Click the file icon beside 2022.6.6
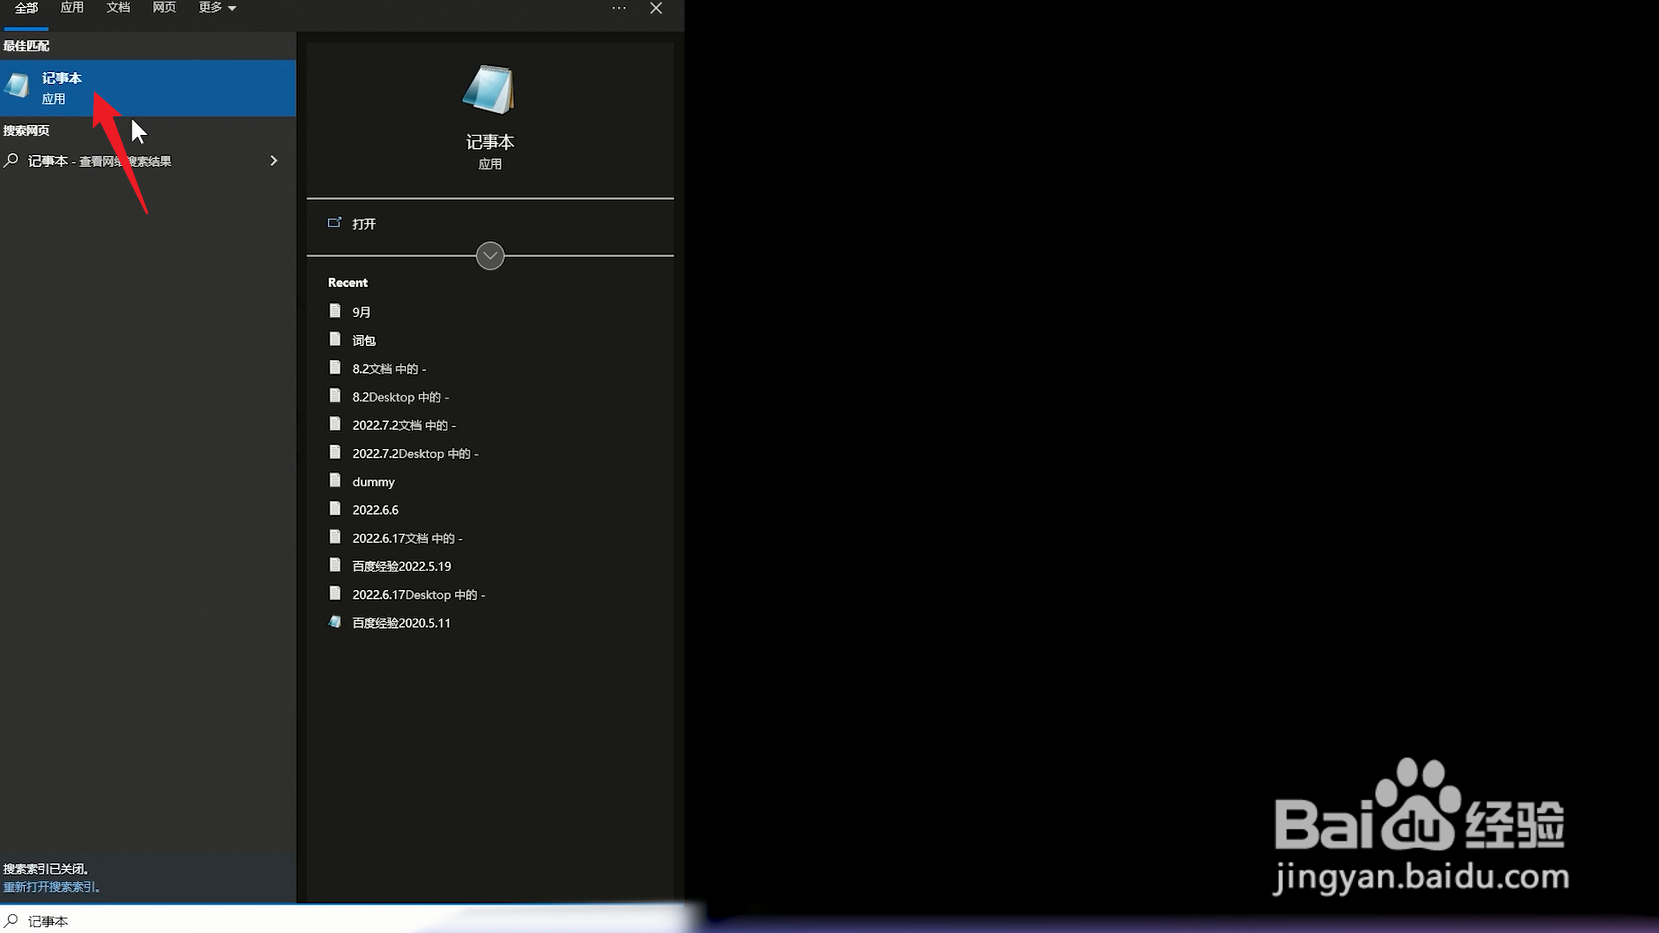The image size is (1659, 933). point(335,508)
